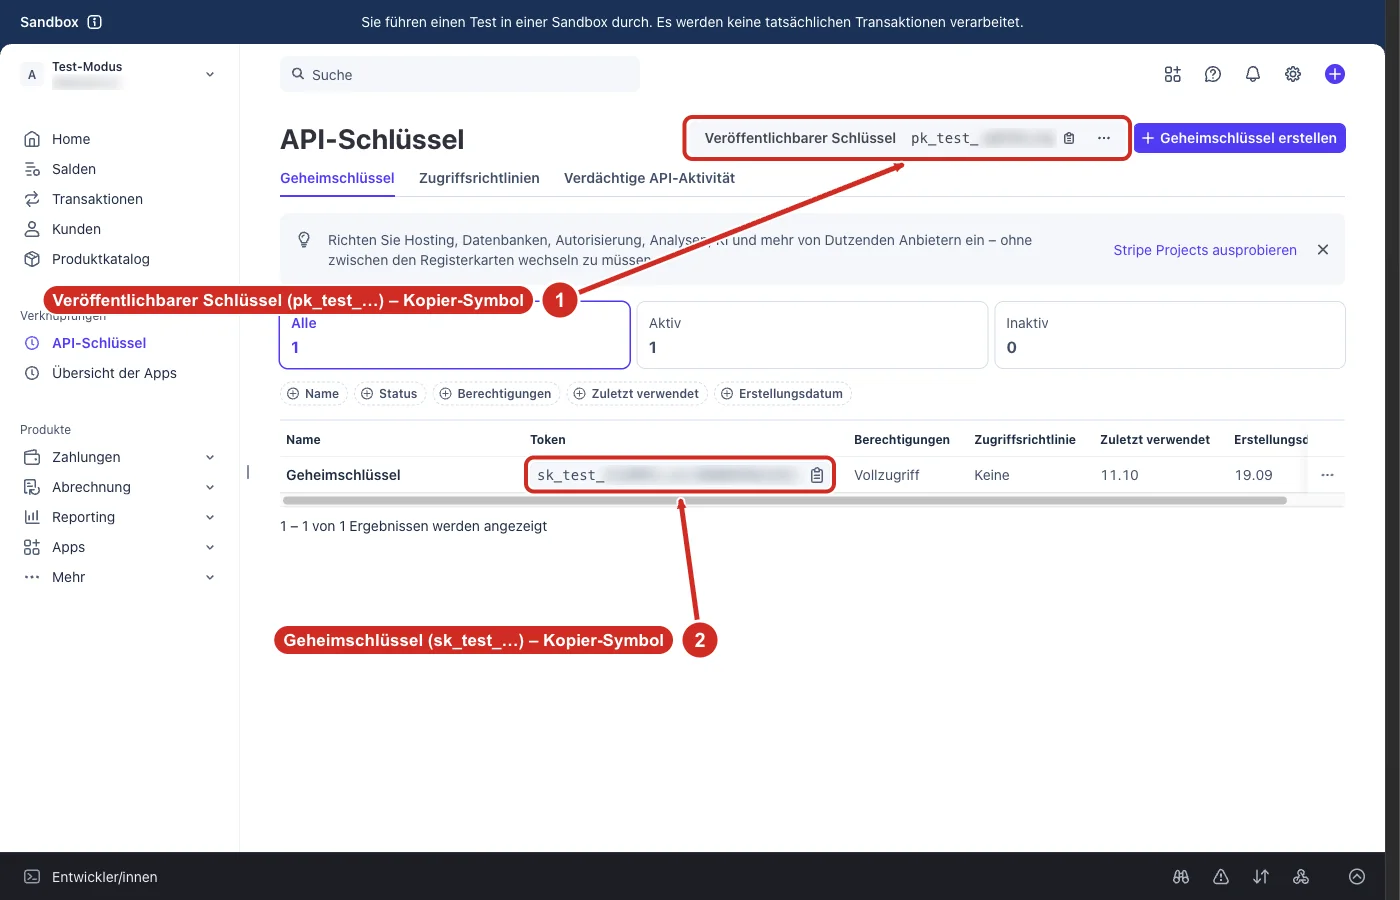Open the apps grid icon in top bar
Image resolution: width=1400 pixels, height=900 pixels.
coord(1173,74)
